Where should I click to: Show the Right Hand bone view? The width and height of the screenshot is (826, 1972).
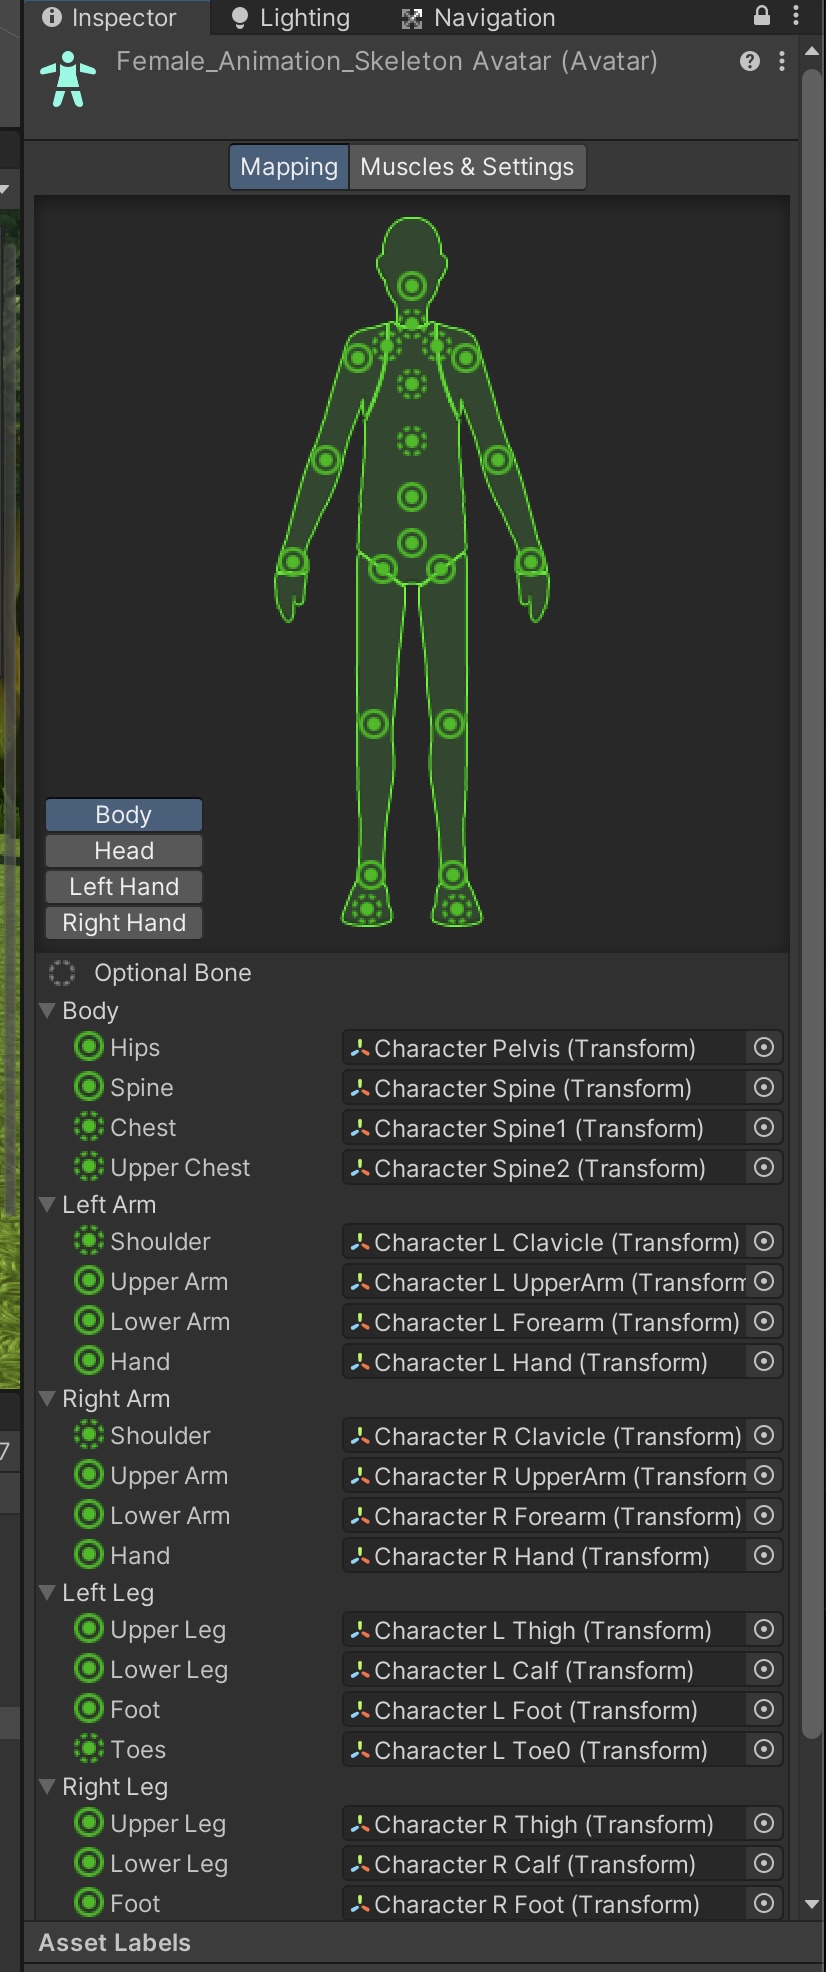tap(124, 923)
